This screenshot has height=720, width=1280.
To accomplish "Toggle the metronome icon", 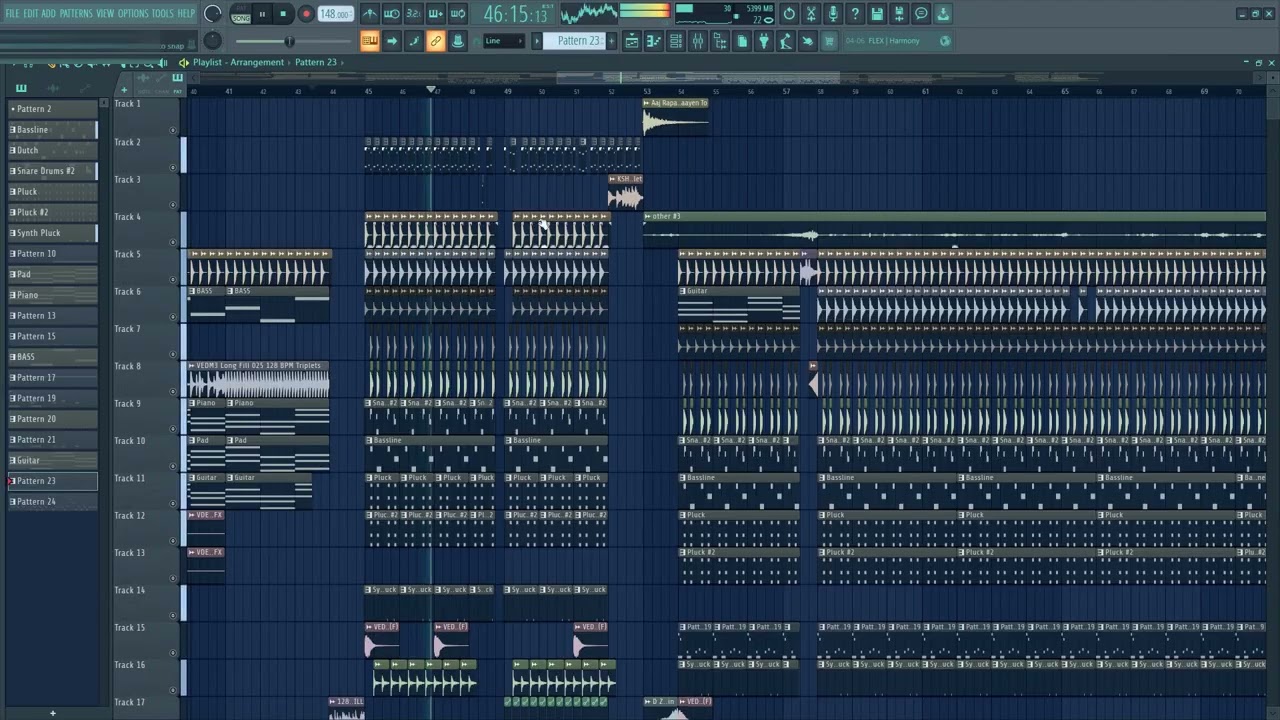I will [x=370, y=14].
